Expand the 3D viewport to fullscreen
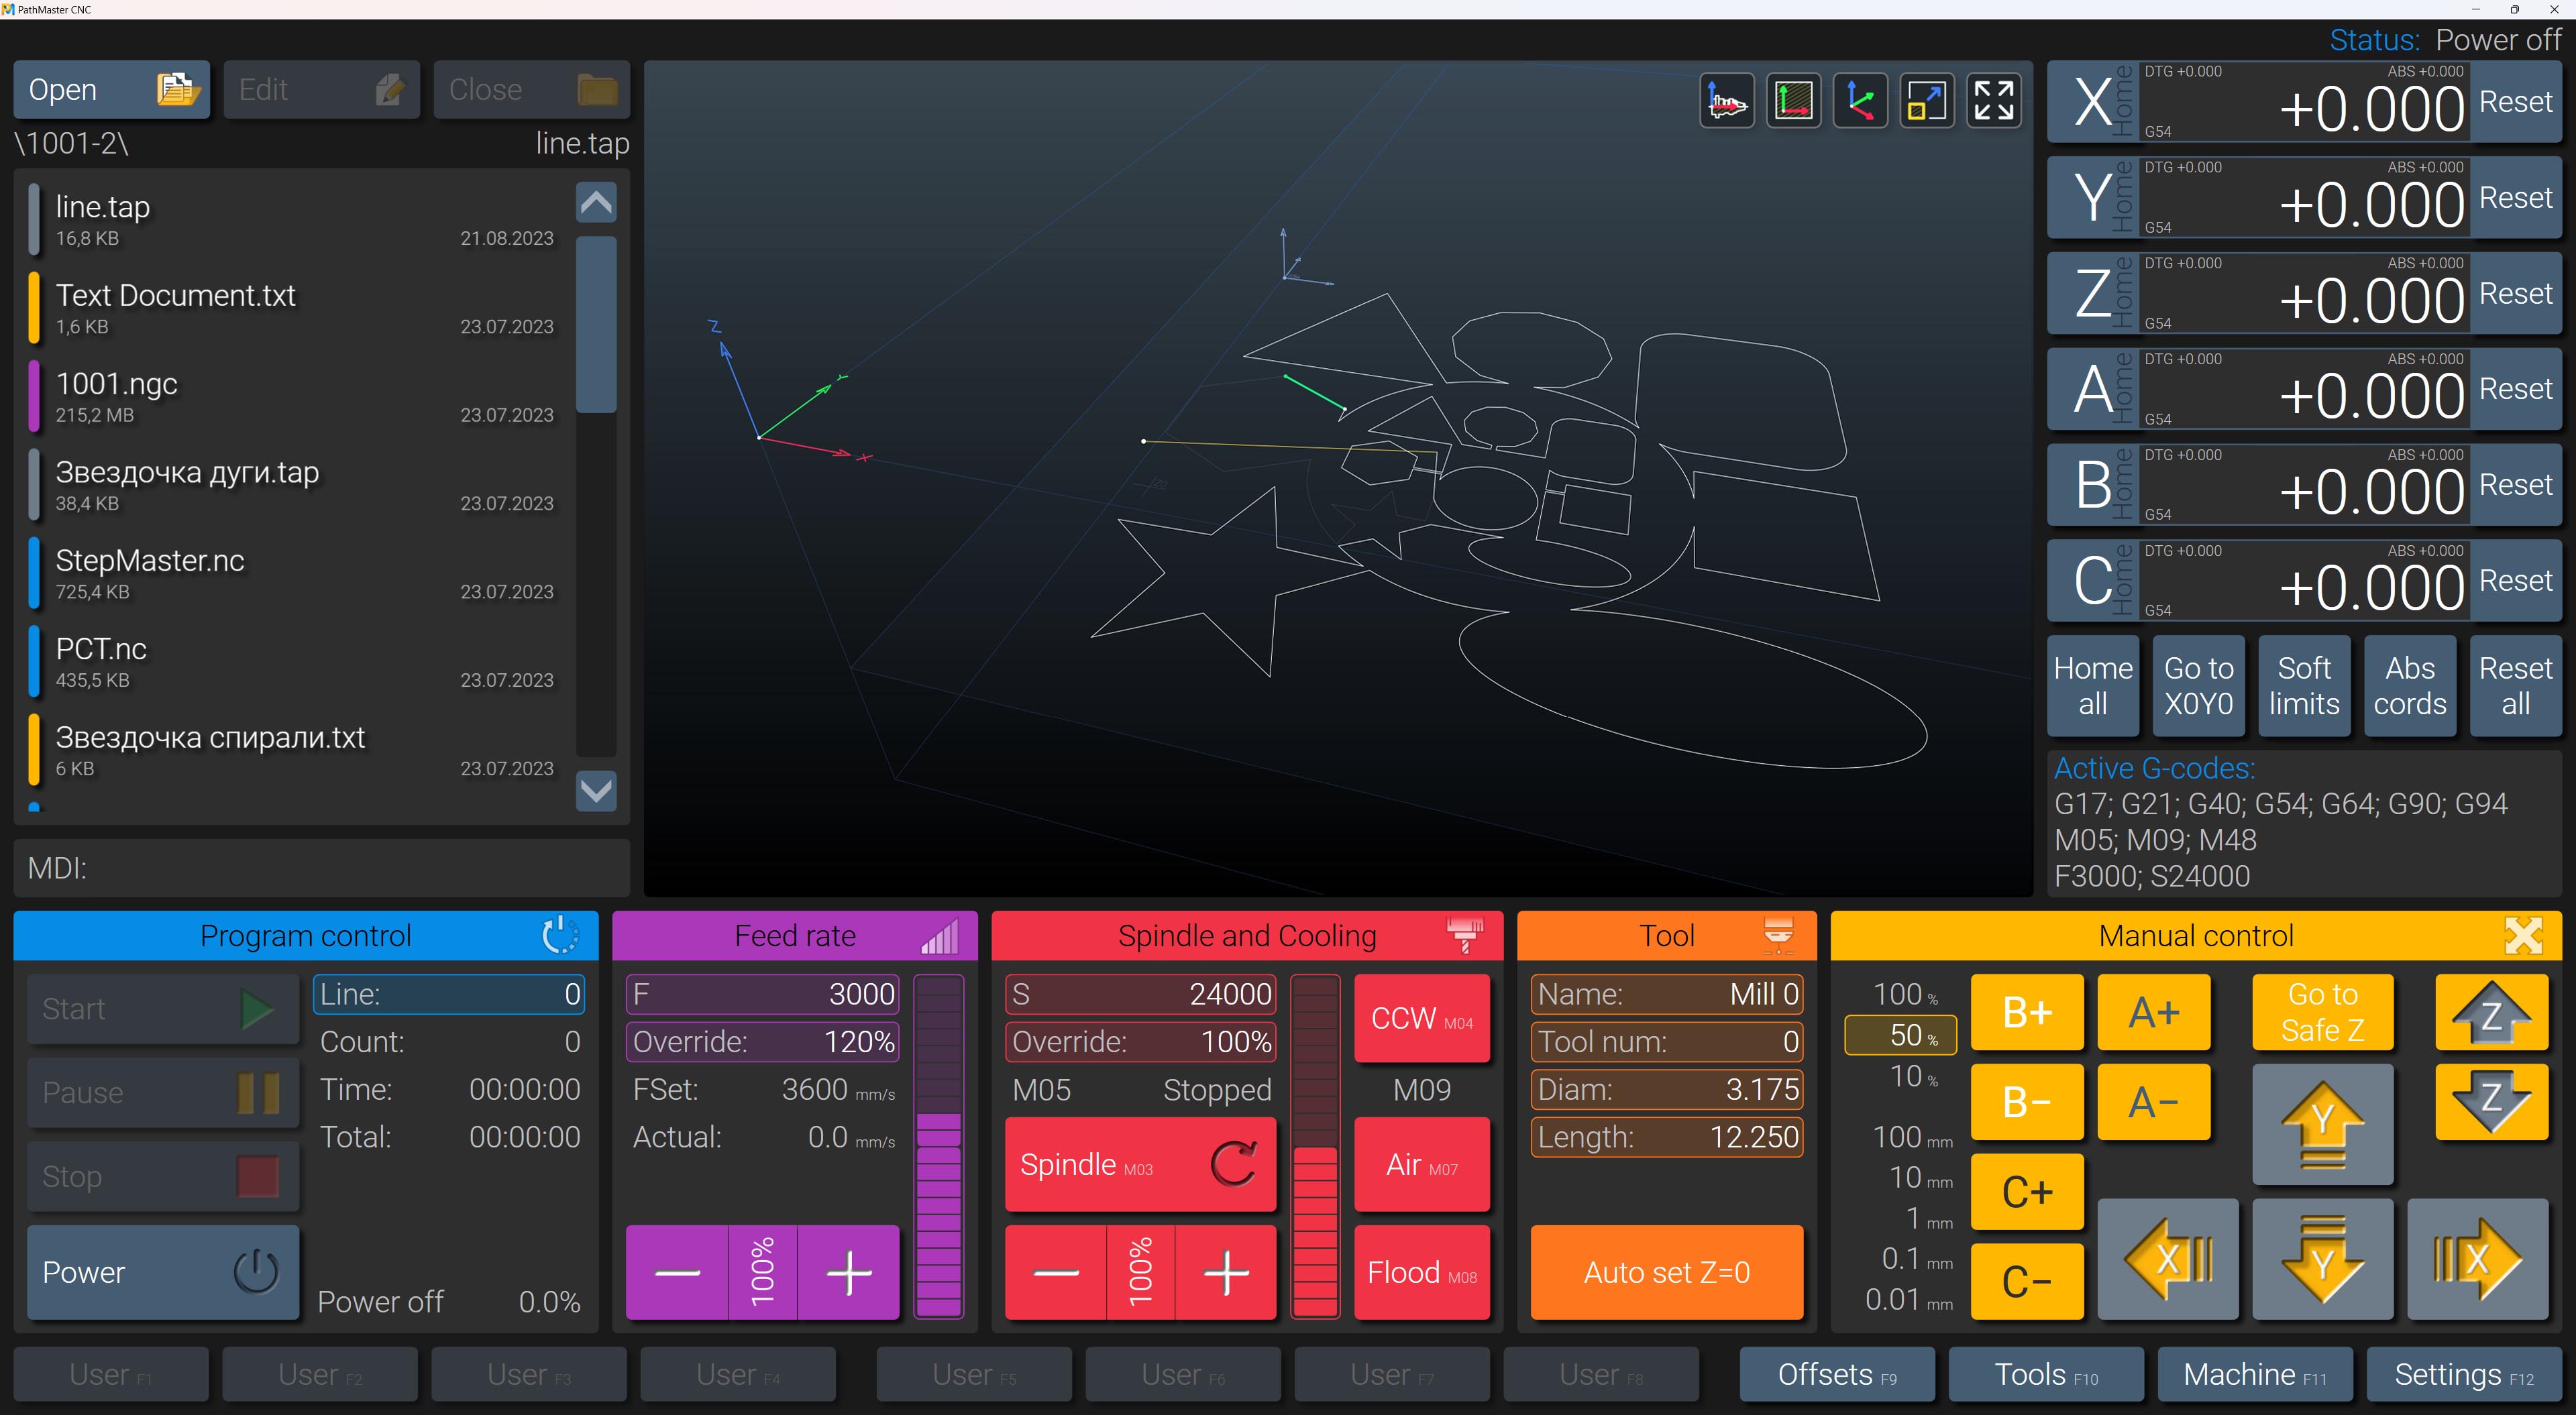 click(1993, 101)
